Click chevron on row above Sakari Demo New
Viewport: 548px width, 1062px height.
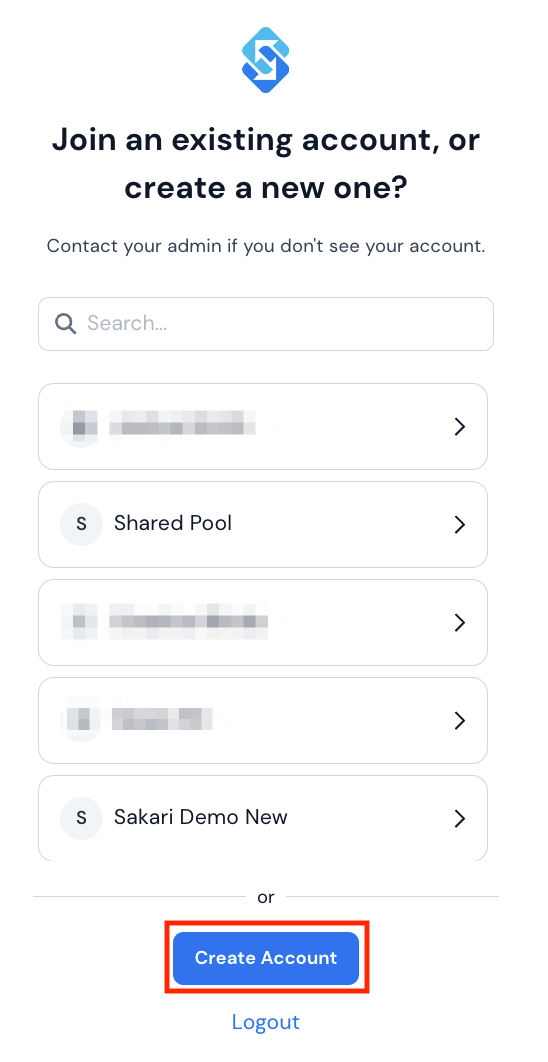[460, 720]
